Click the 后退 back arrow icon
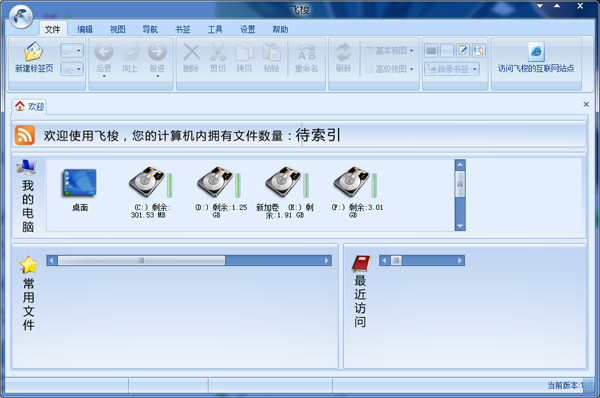The height and width of the screenshot is (398, 600). (104, 52)
